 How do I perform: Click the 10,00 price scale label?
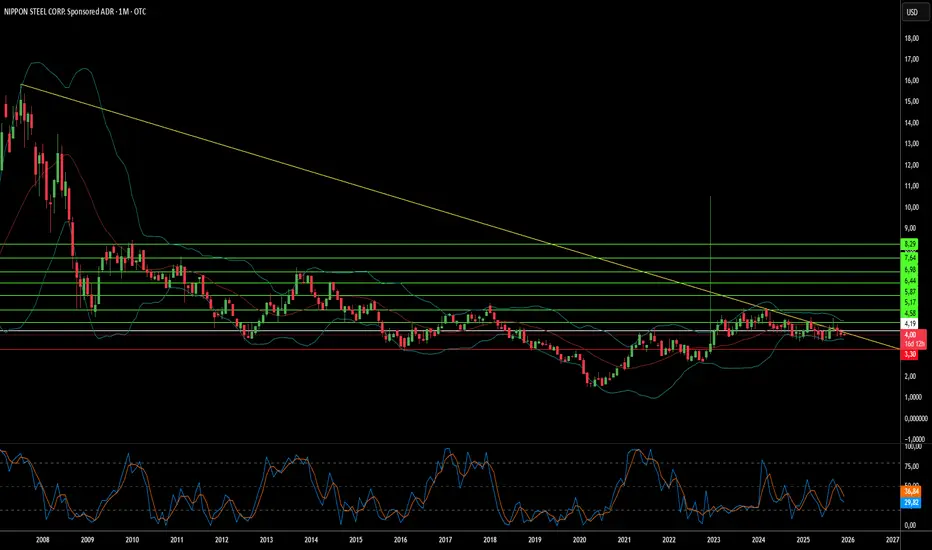(911, 208)
